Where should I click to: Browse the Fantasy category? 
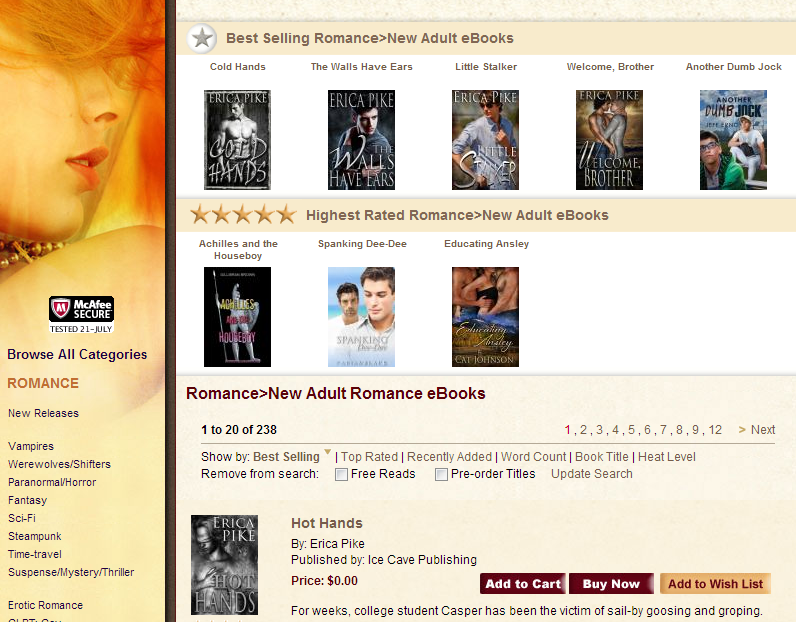click(x=27, y=500)
